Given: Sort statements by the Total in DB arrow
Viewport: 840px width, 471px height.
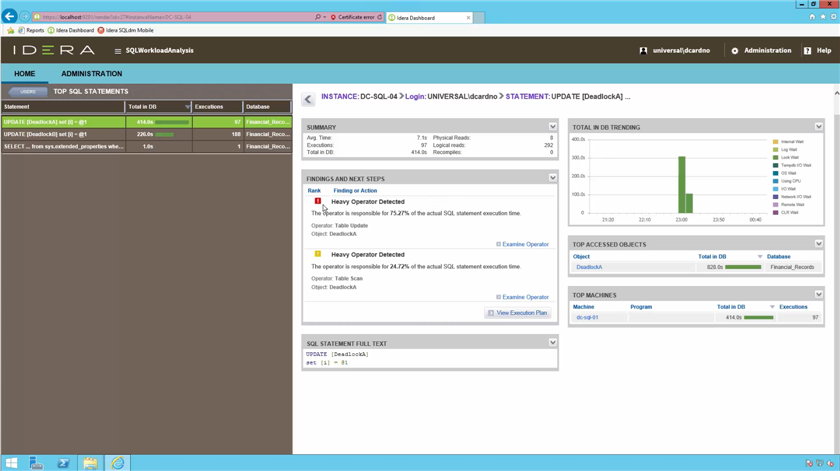Looking at the screenshot, I should tap(187, 107).
